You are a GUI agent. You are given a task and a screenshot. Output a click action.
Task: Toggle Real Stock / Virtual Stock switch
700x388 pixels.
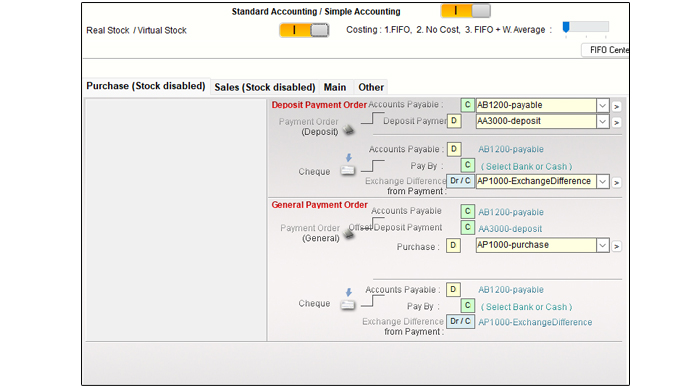[x=304, y=30]
